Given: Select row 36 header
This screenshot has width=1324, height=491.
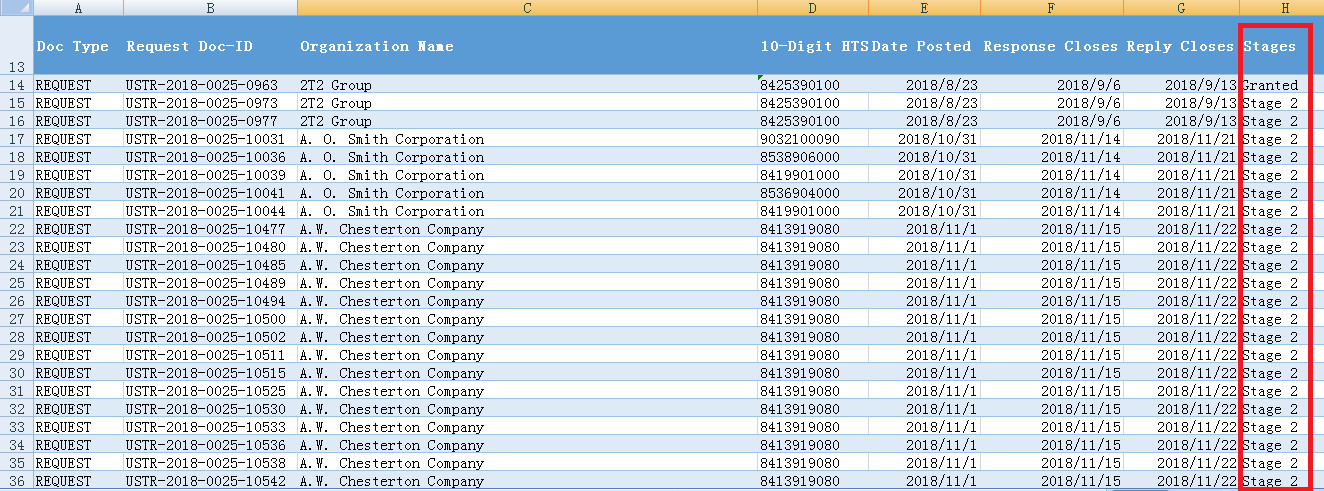Looking at the screenshot, I should click(x=16, y=481).
